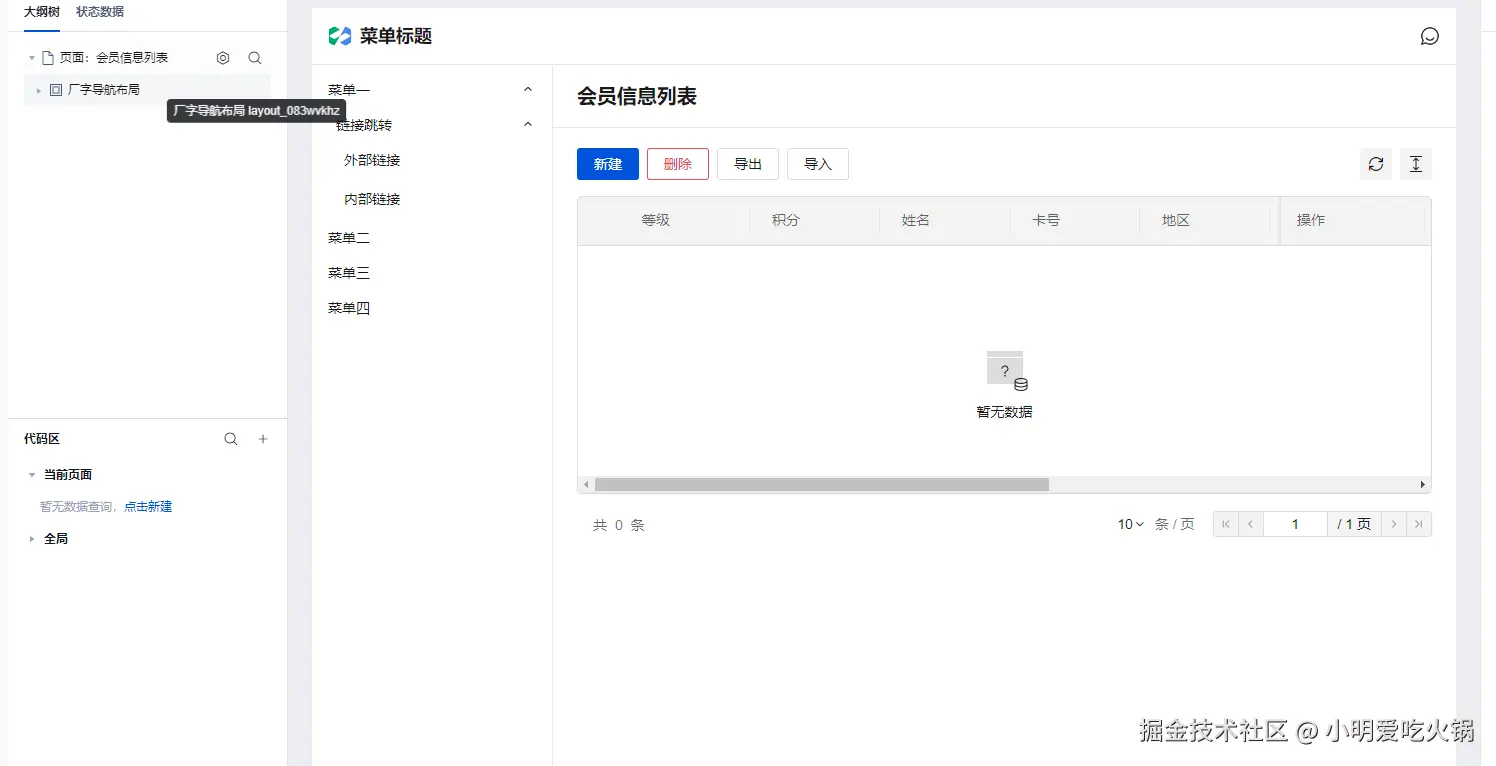Click the 点击新建 link in 代码区
Viewport: 1496px width, 766px height.
[x=148, y=506]
